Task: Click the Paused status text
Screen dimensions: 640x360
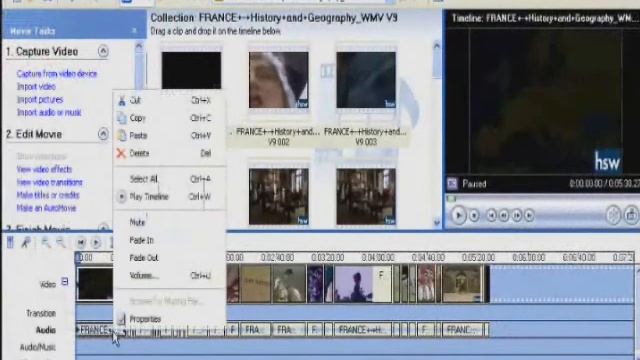Action: coord(474,184)
